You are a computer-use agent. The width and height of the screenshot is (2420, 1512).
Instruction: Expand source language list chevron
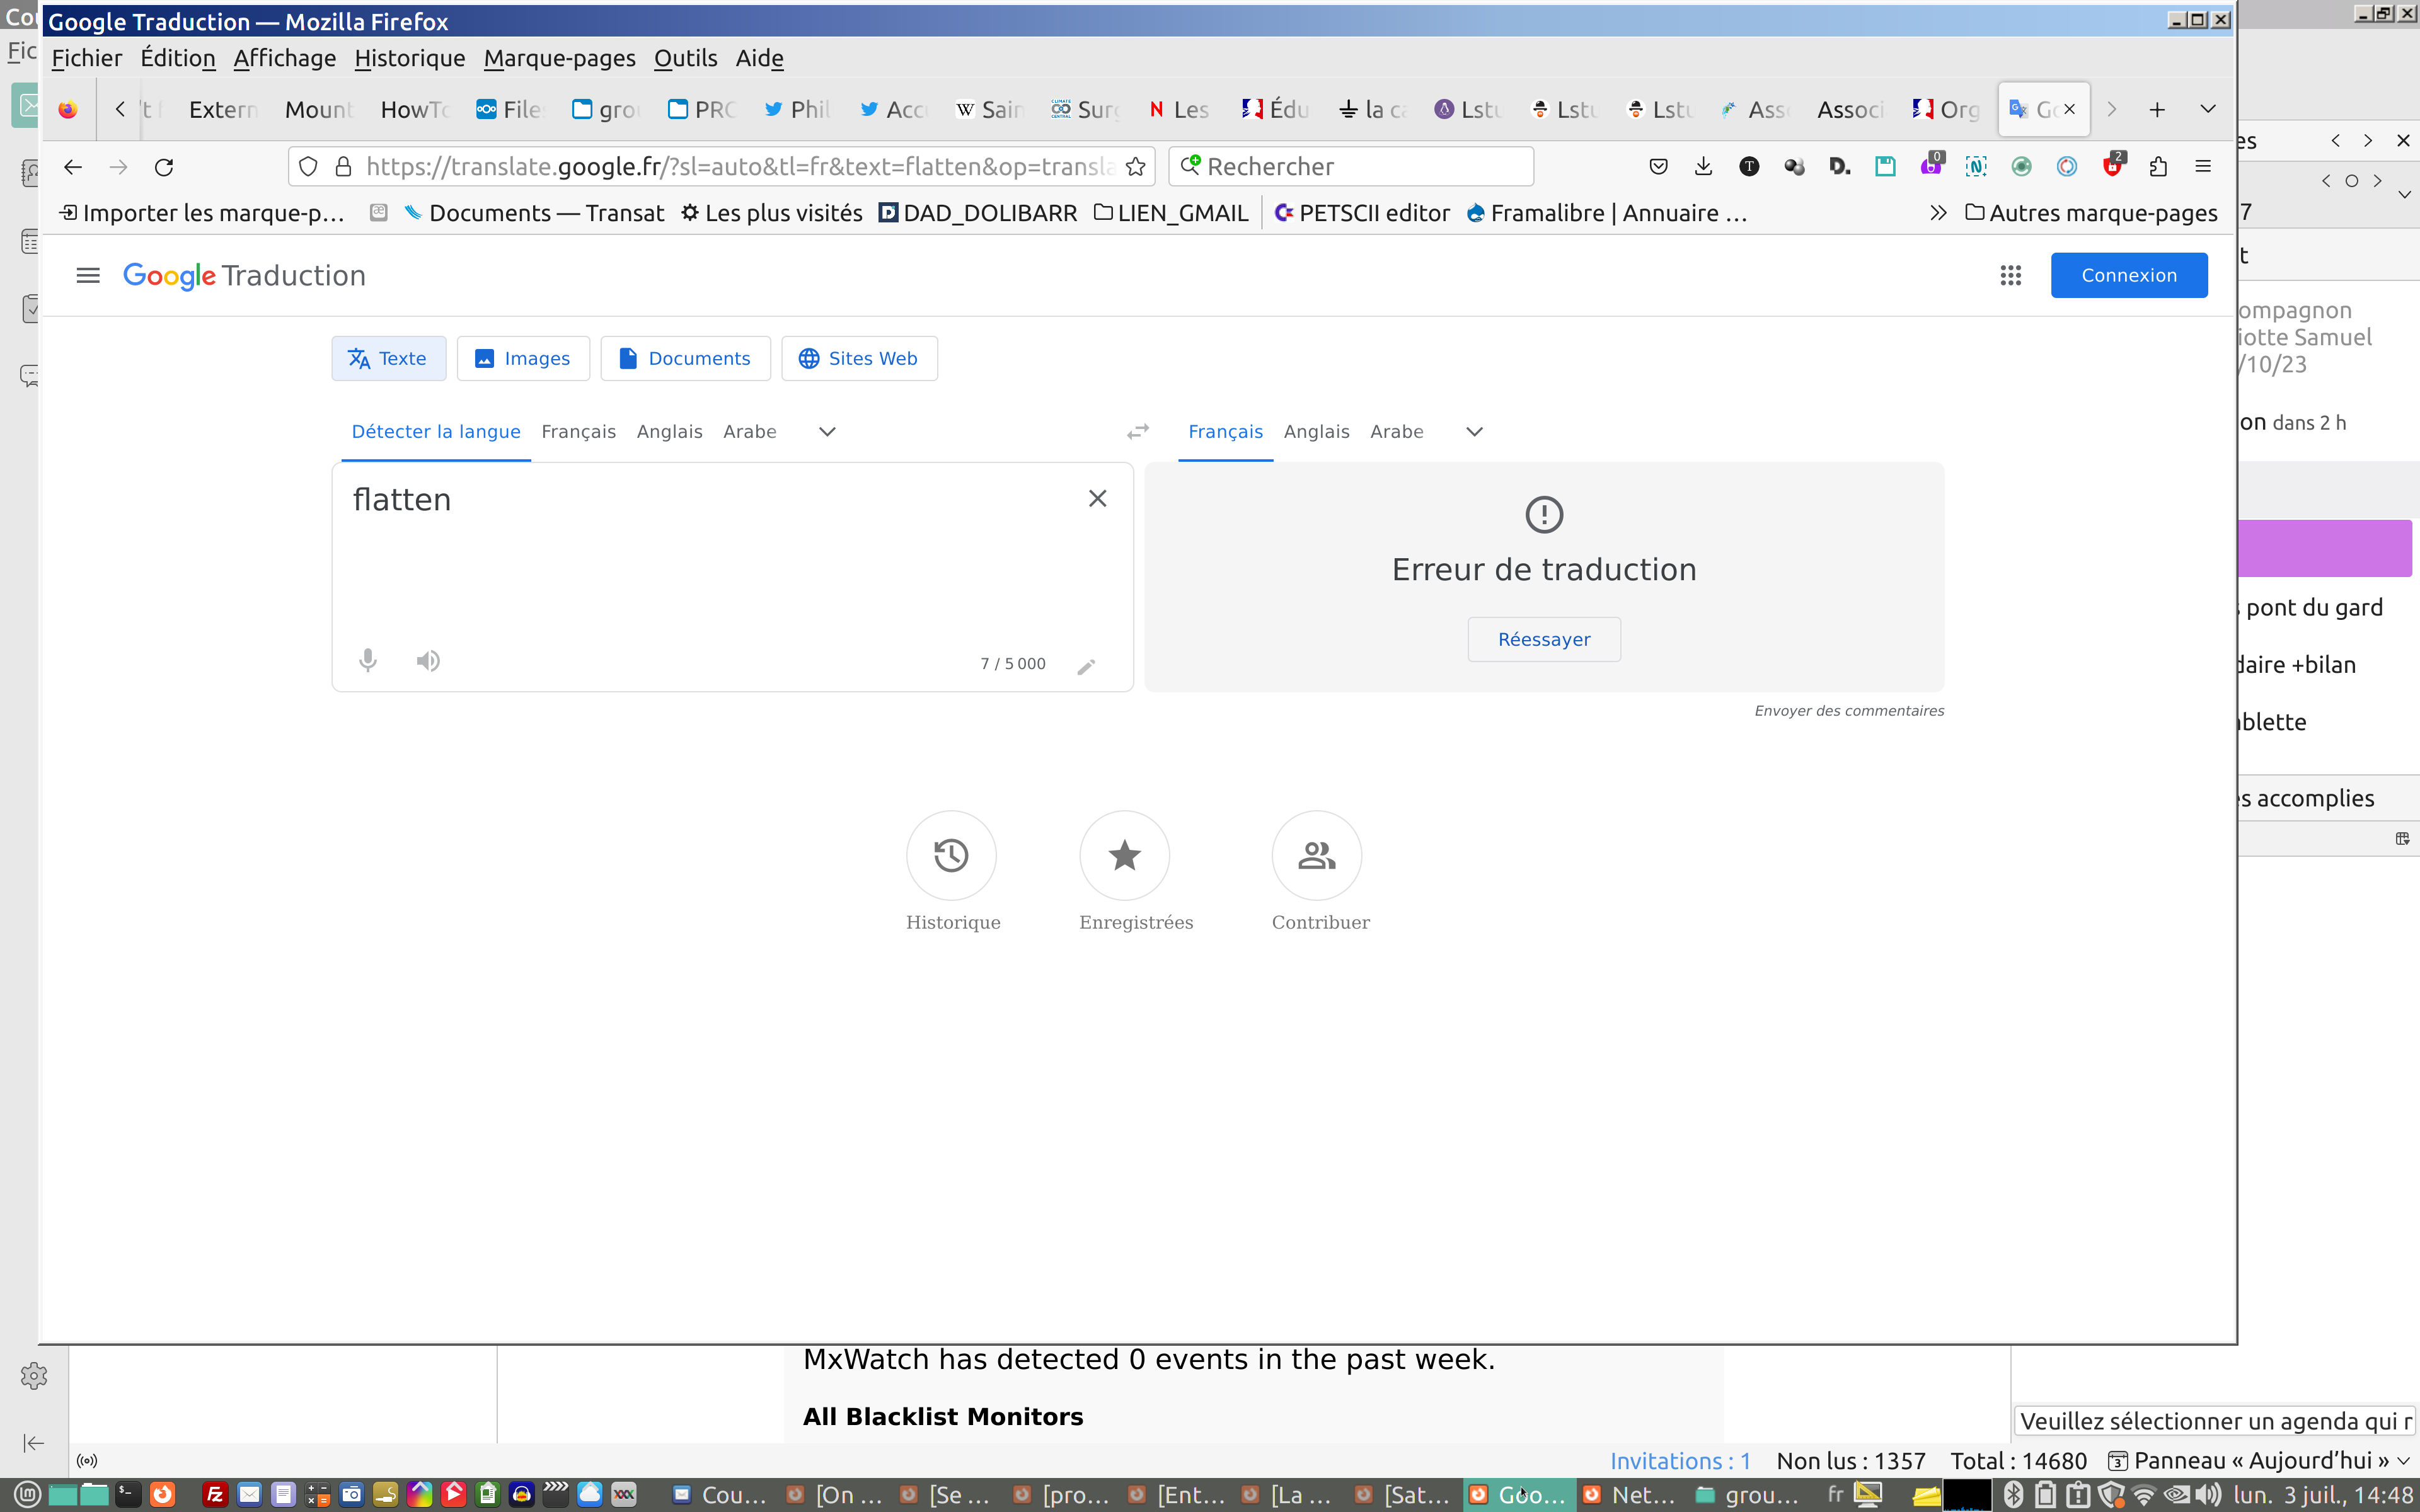tap(827, 431)
